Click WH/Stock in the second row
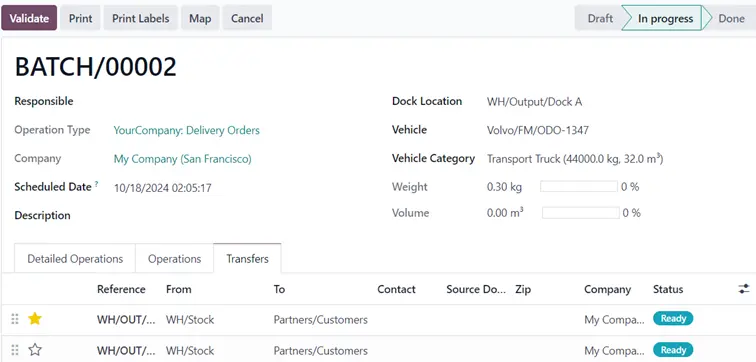 (190, 350)
